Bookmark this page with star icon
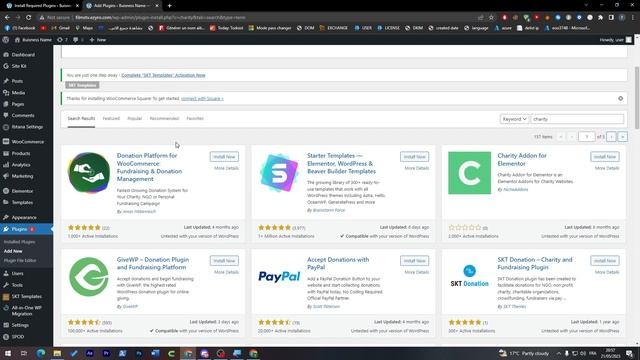The image size is (640, 360). tap(491, 18)
